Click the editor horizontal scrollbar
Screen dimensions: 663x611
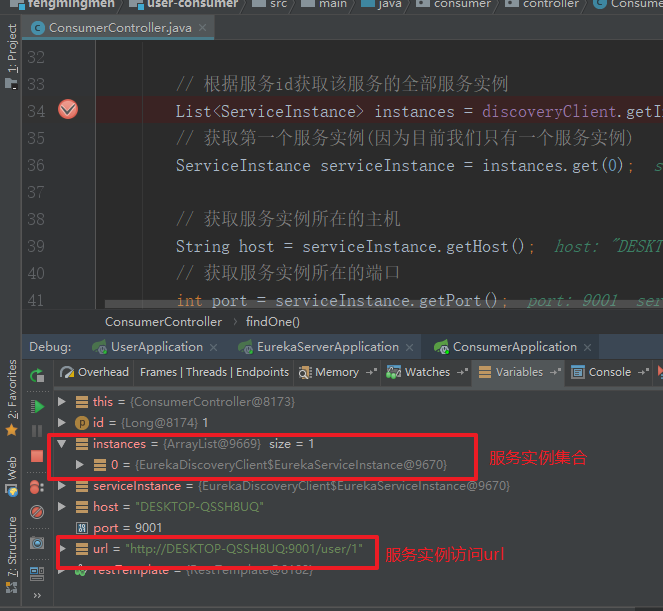pos(384,304)
